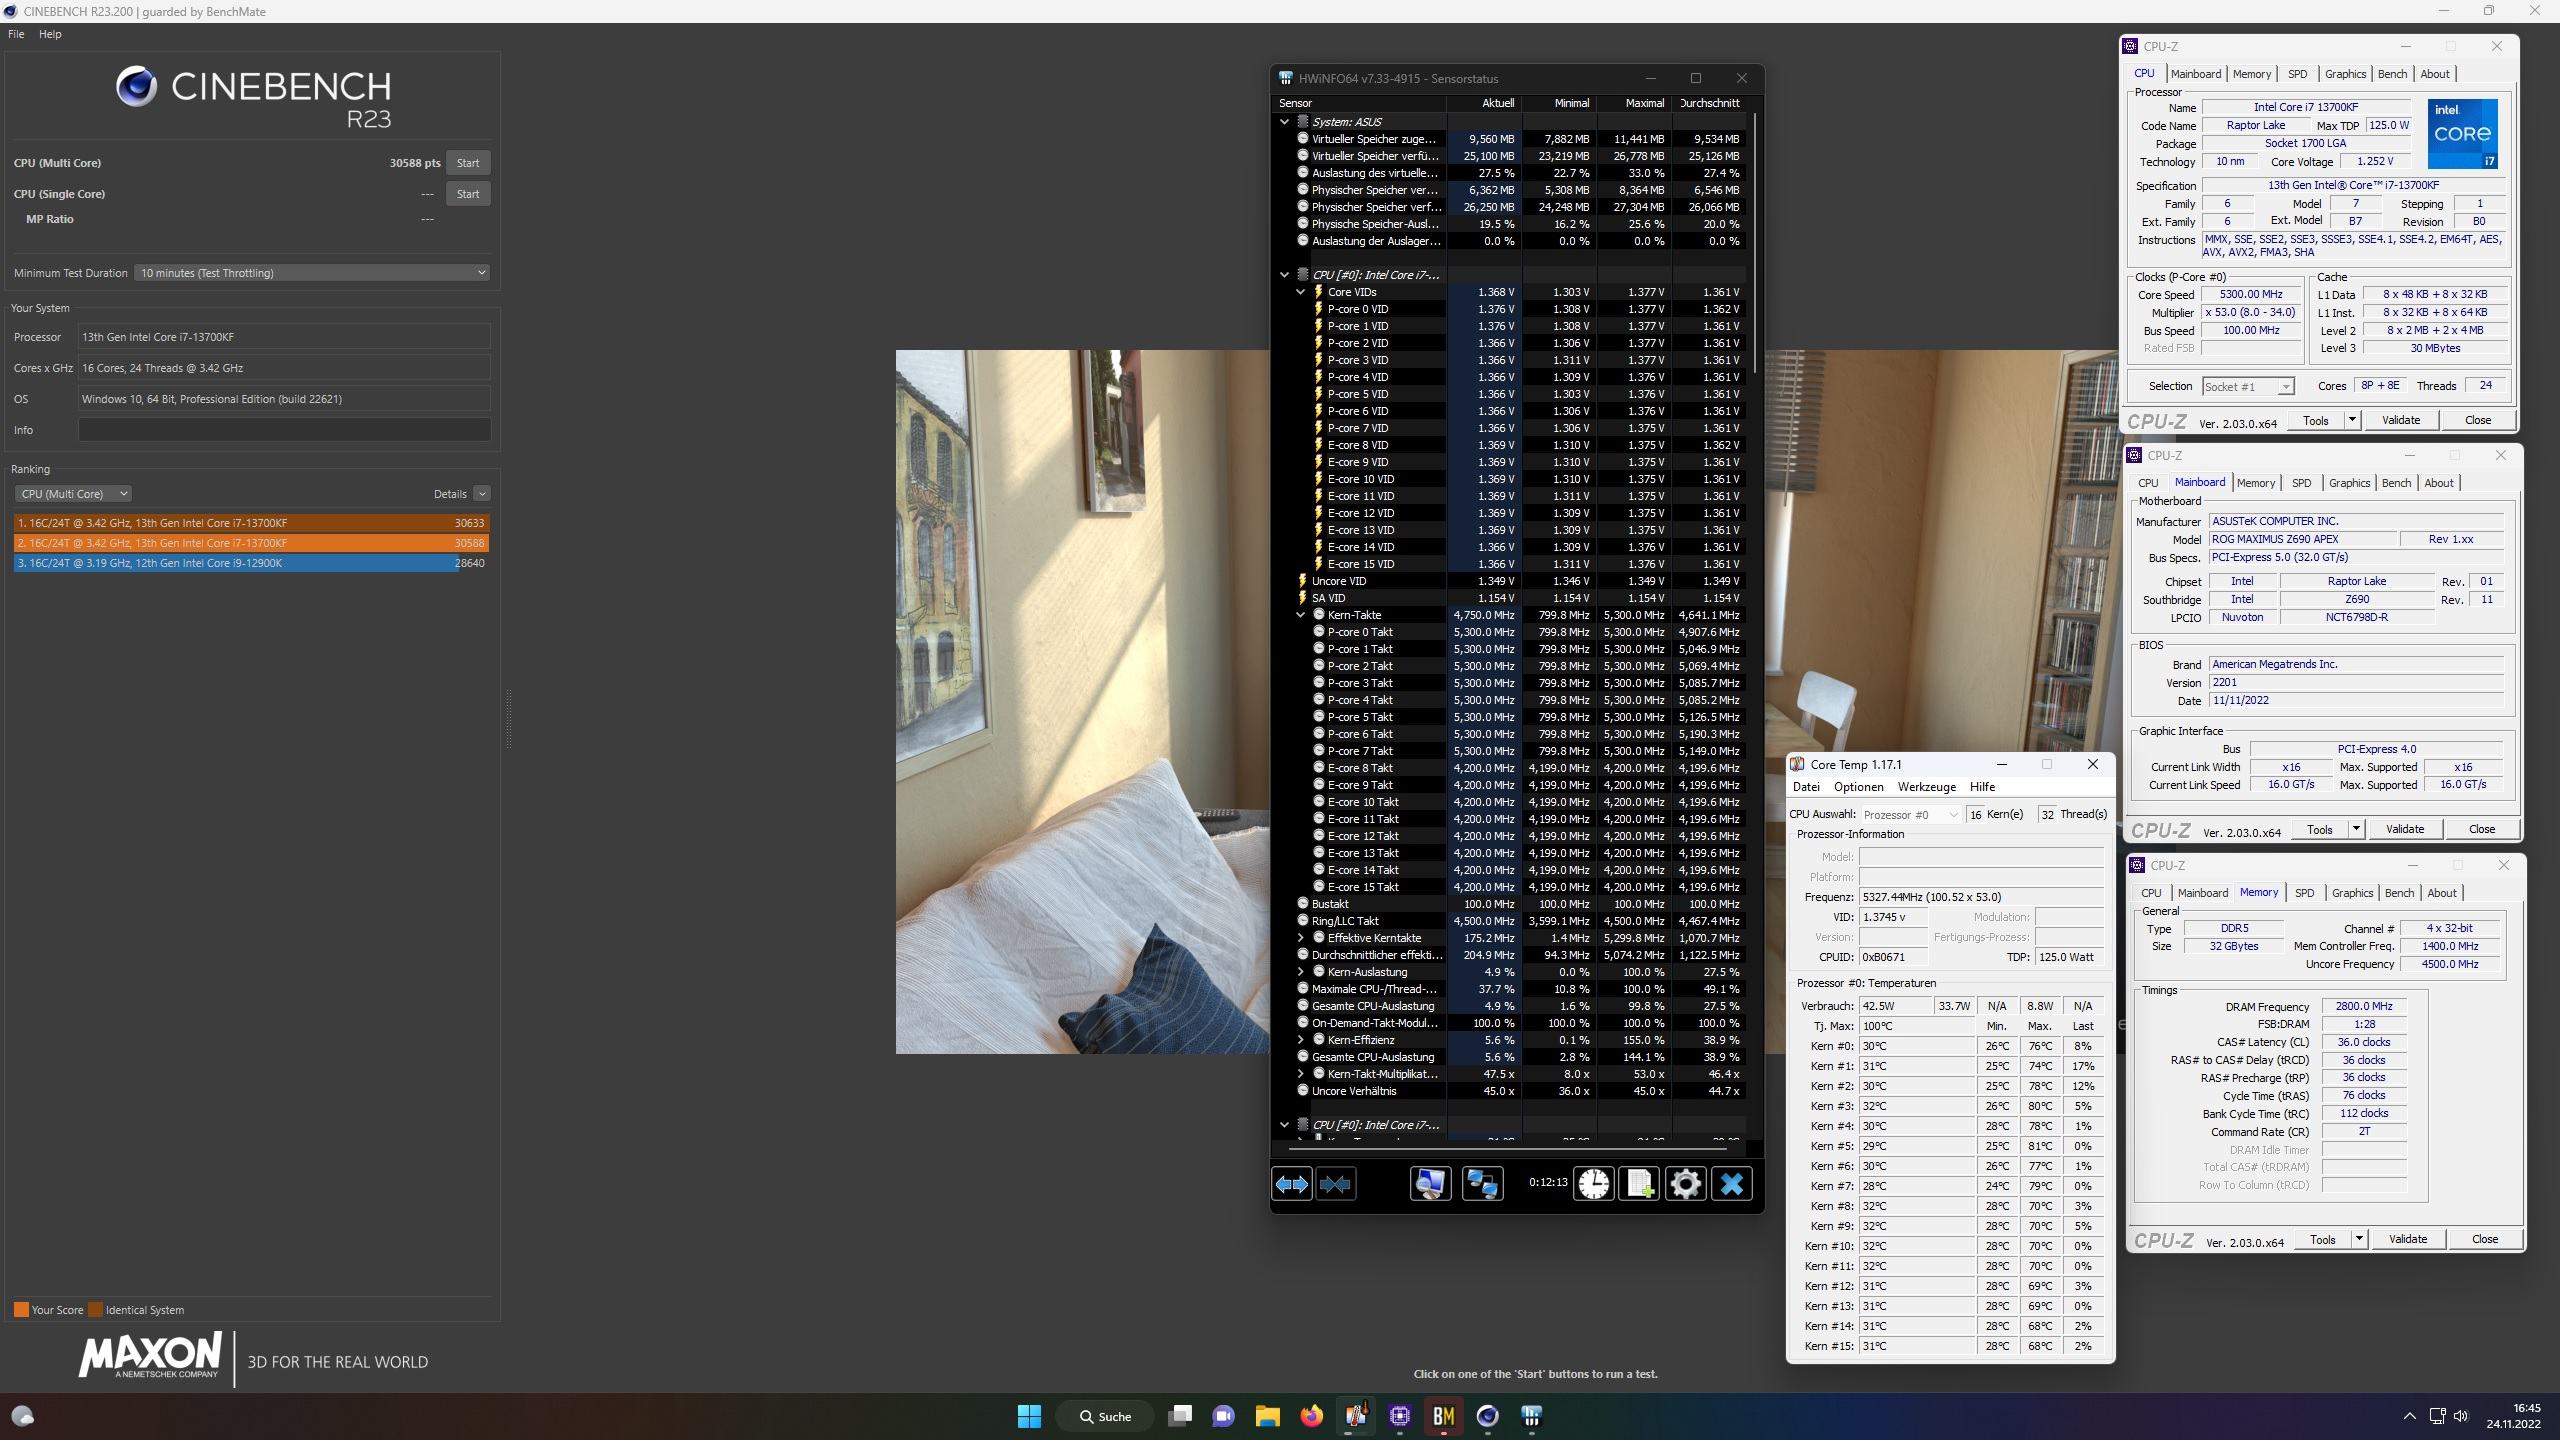This screenshot has width=2560, height=1440.
Task: Click HWiNFO collapse-columns arrows icon
Action: click(x=1336, y=1184)
